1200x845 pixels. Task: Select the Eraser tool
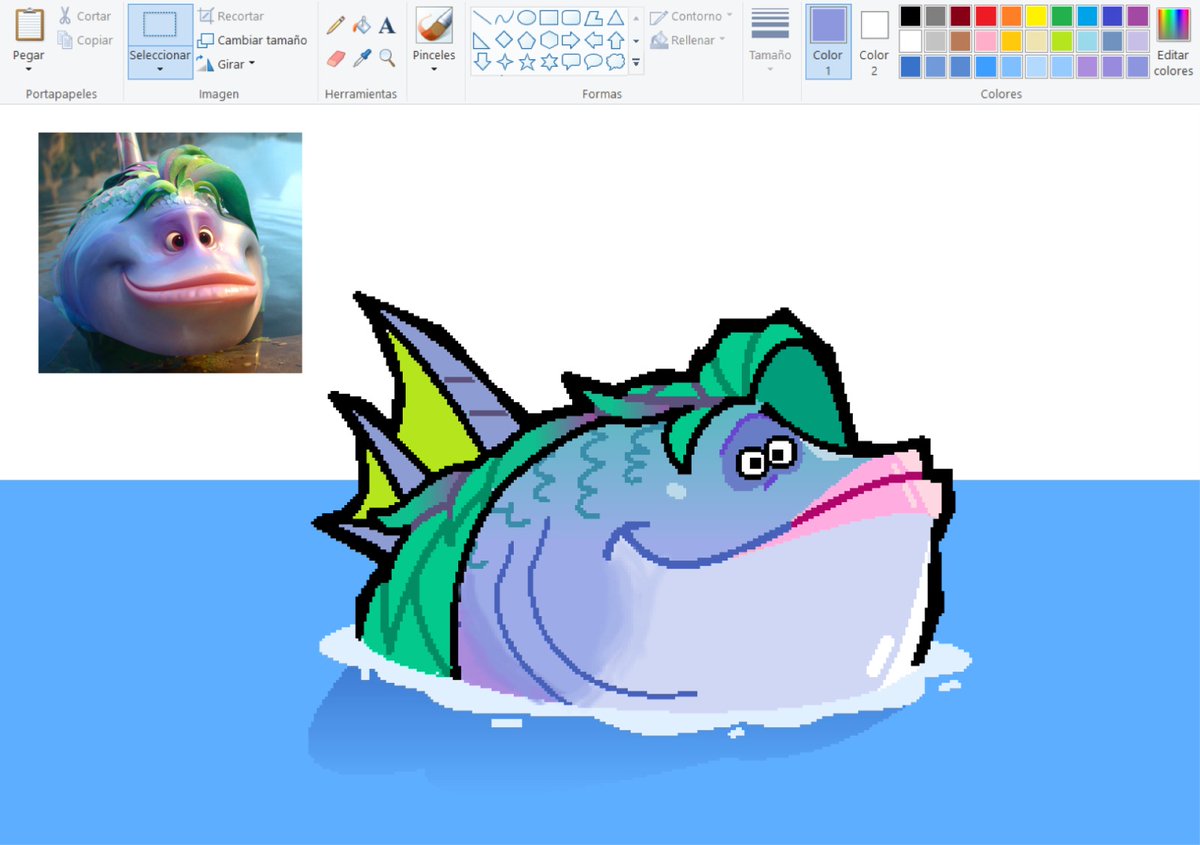click(x=336, y=59)
